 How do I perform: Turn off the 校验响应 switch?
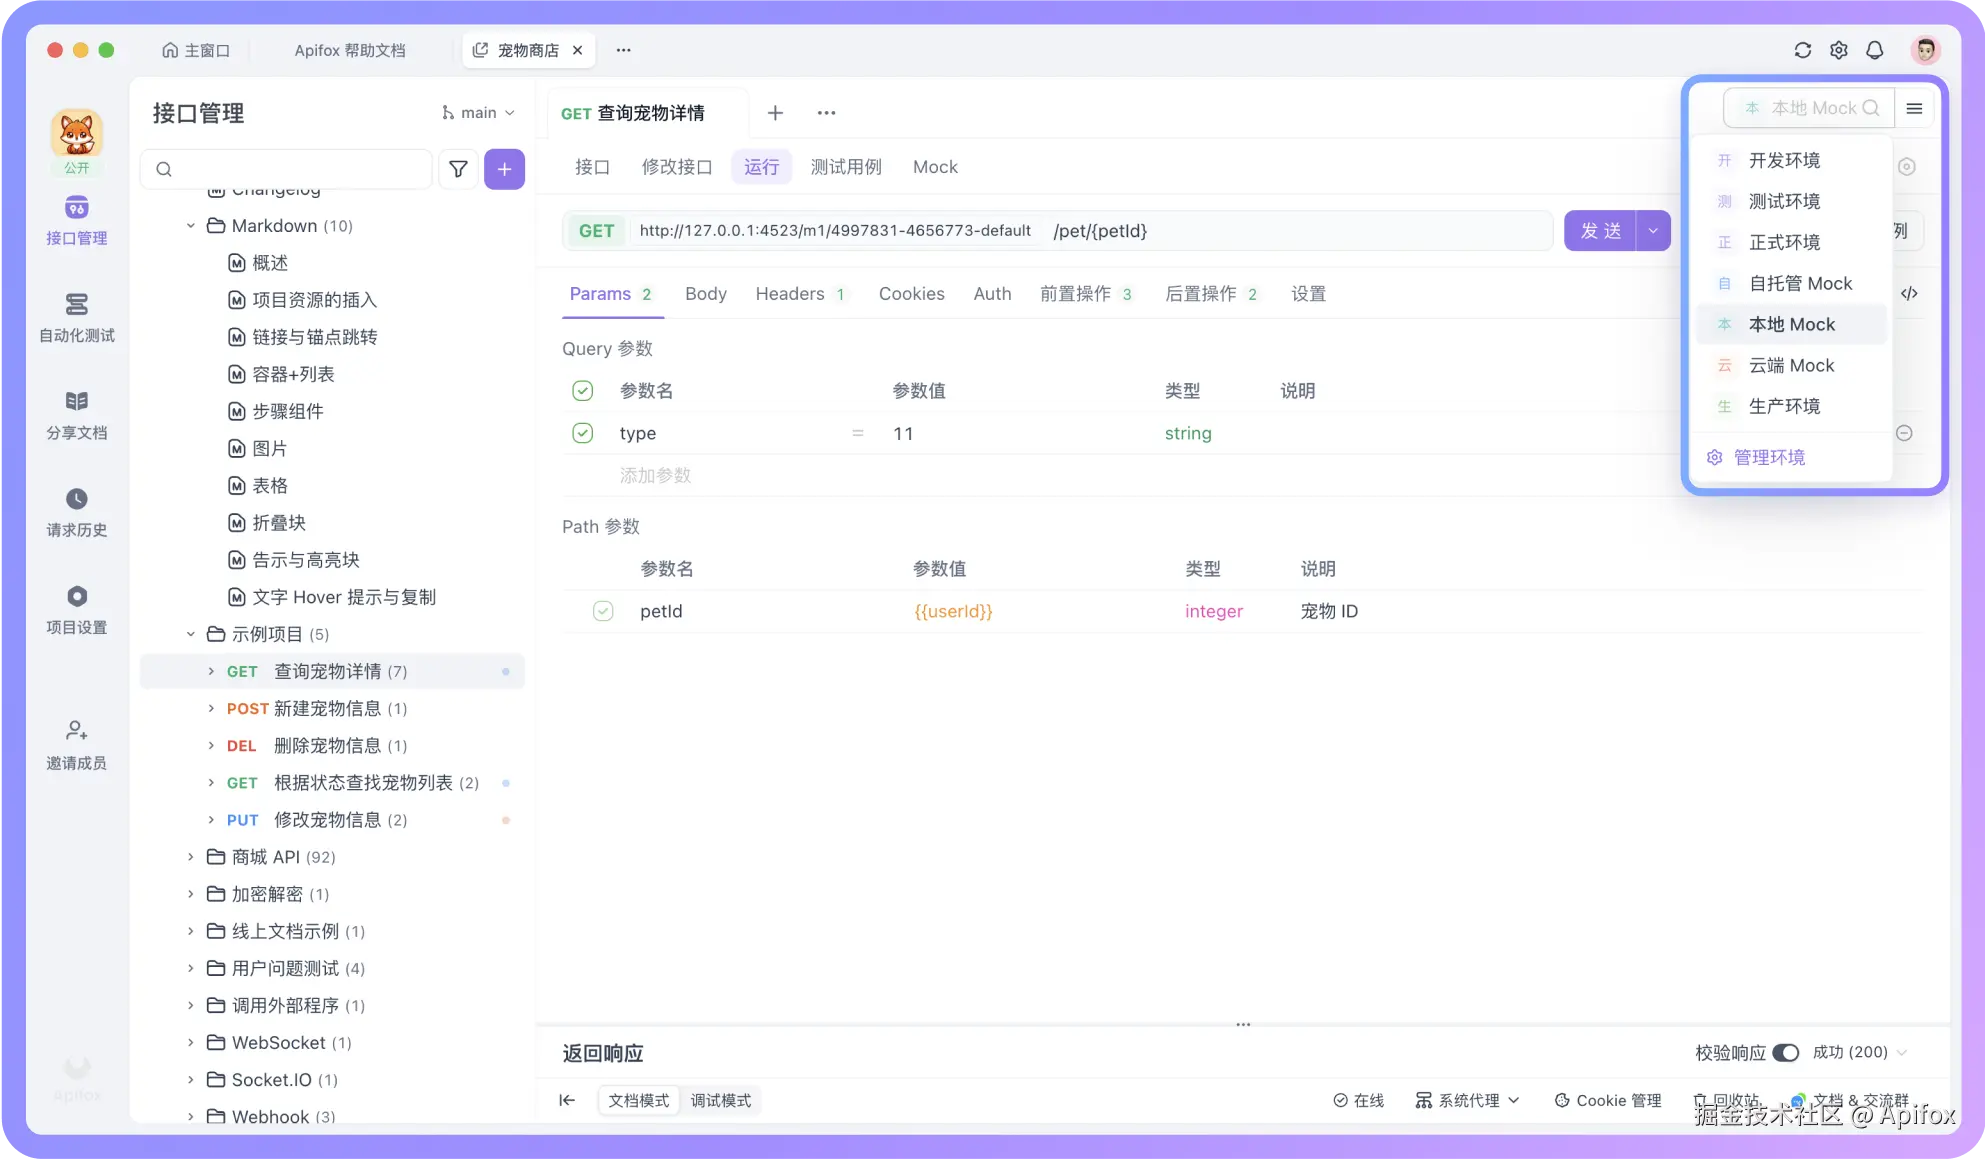[1785, 1052]
